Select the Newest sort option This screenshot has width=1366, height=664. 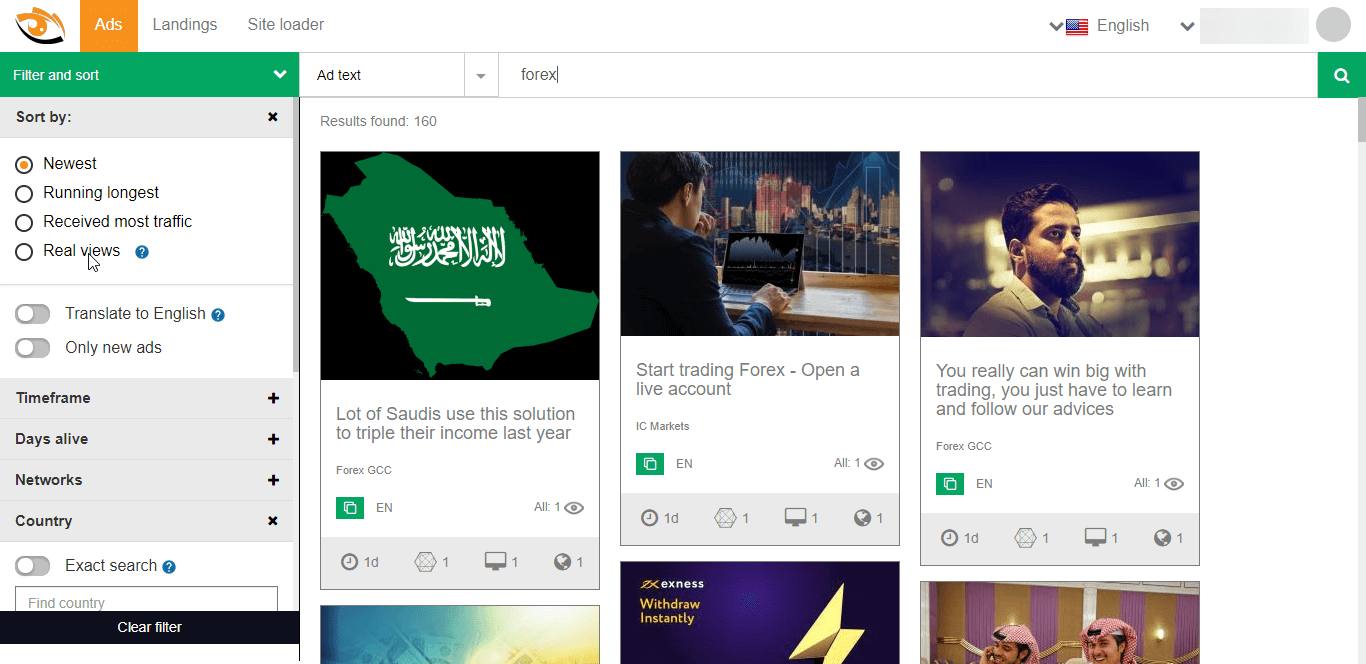24,165
